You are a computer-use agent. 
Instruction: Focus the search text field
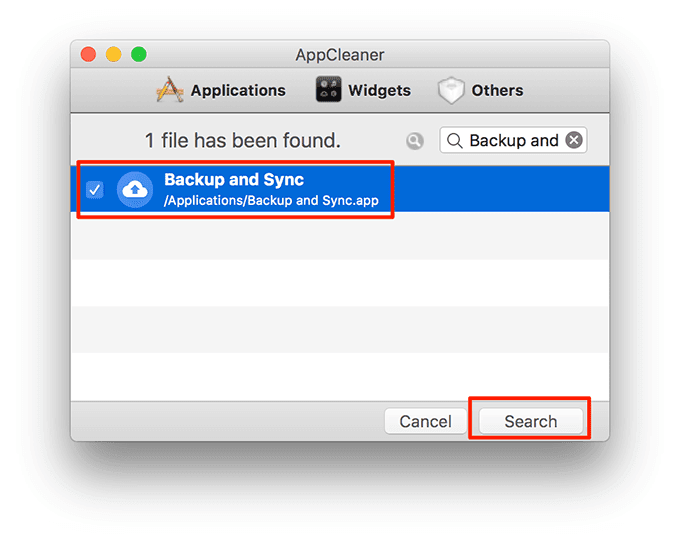(x=513, y=140)
